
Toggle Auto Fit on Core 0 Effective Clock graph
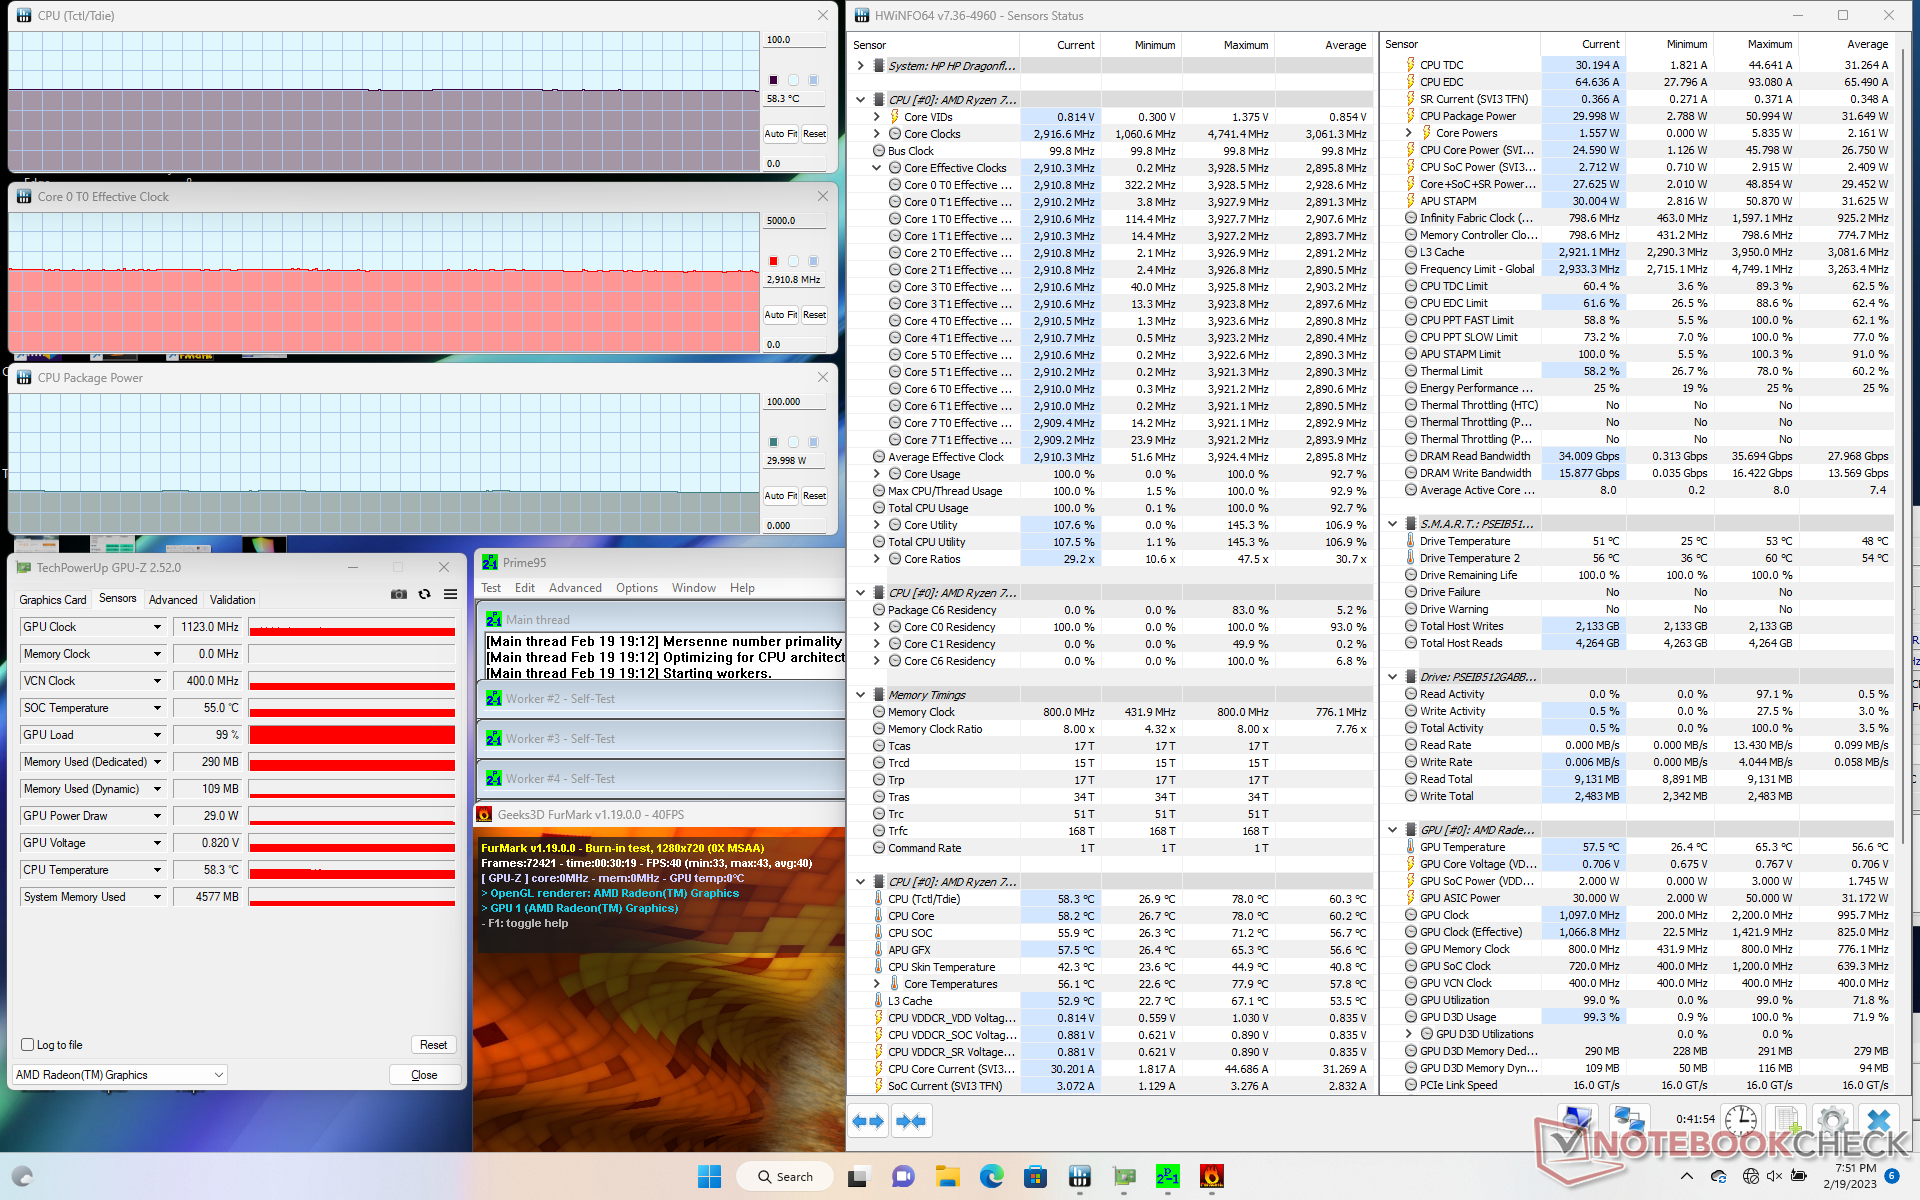(x=780, y=314)
